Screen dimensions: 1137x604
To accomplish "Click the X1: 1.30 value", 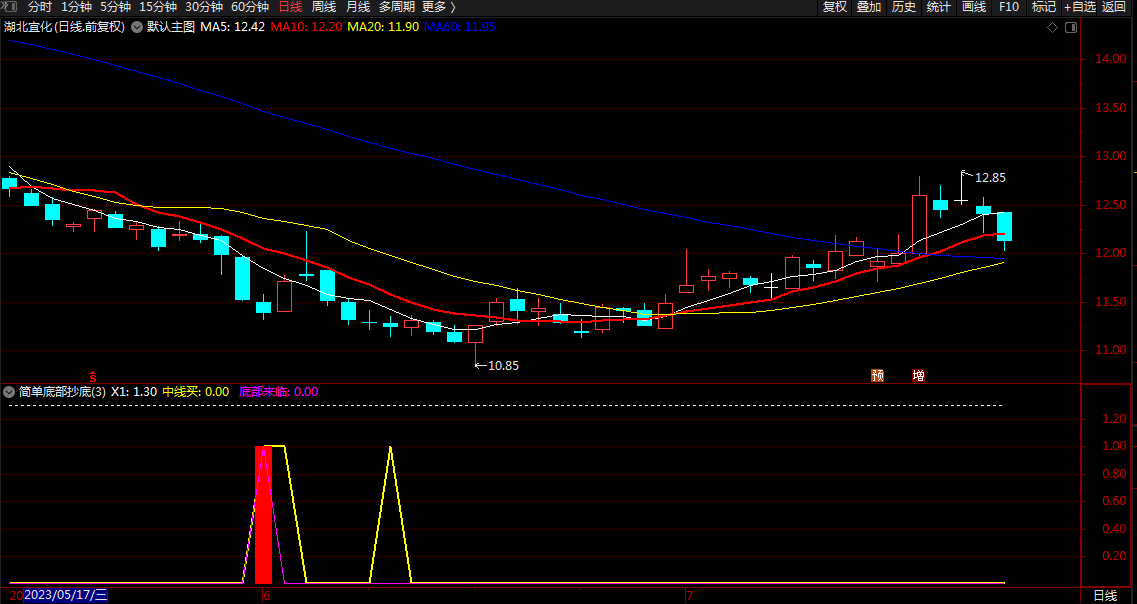I will coord(133,392).
